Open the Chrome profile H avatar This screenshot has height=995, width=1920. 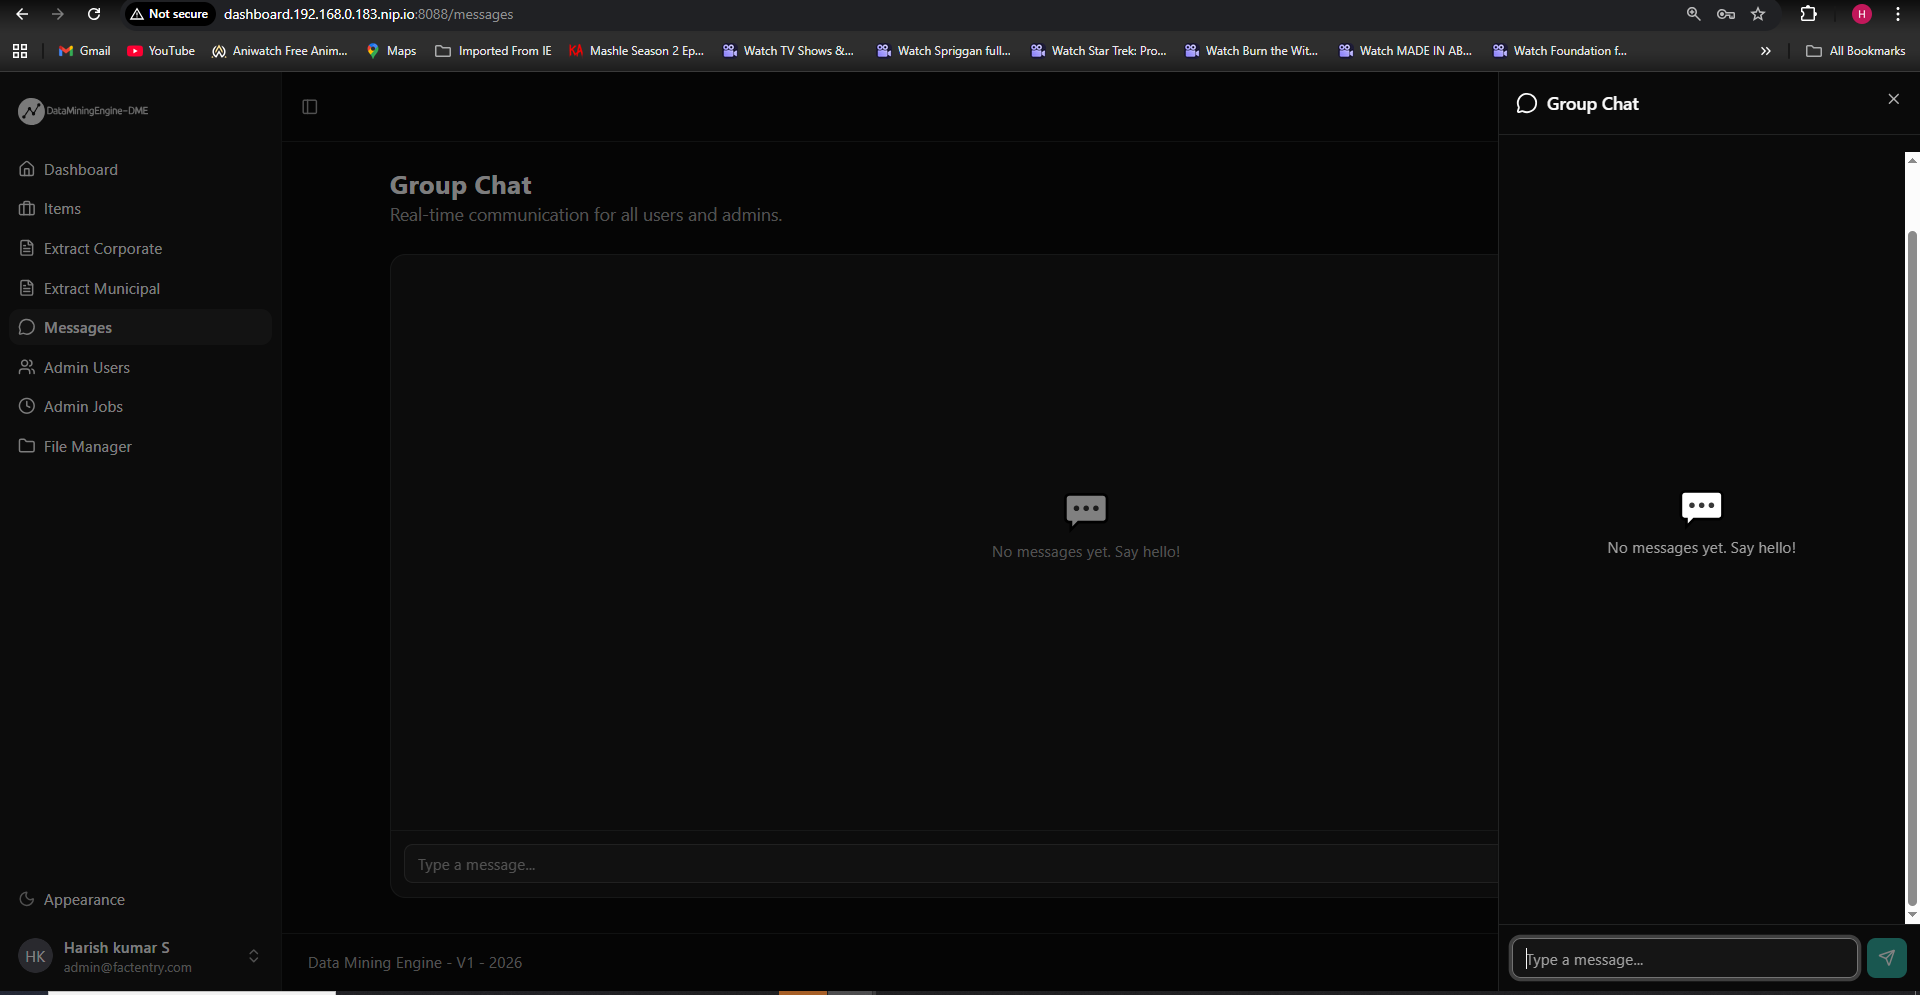[x=1862, y=14]
